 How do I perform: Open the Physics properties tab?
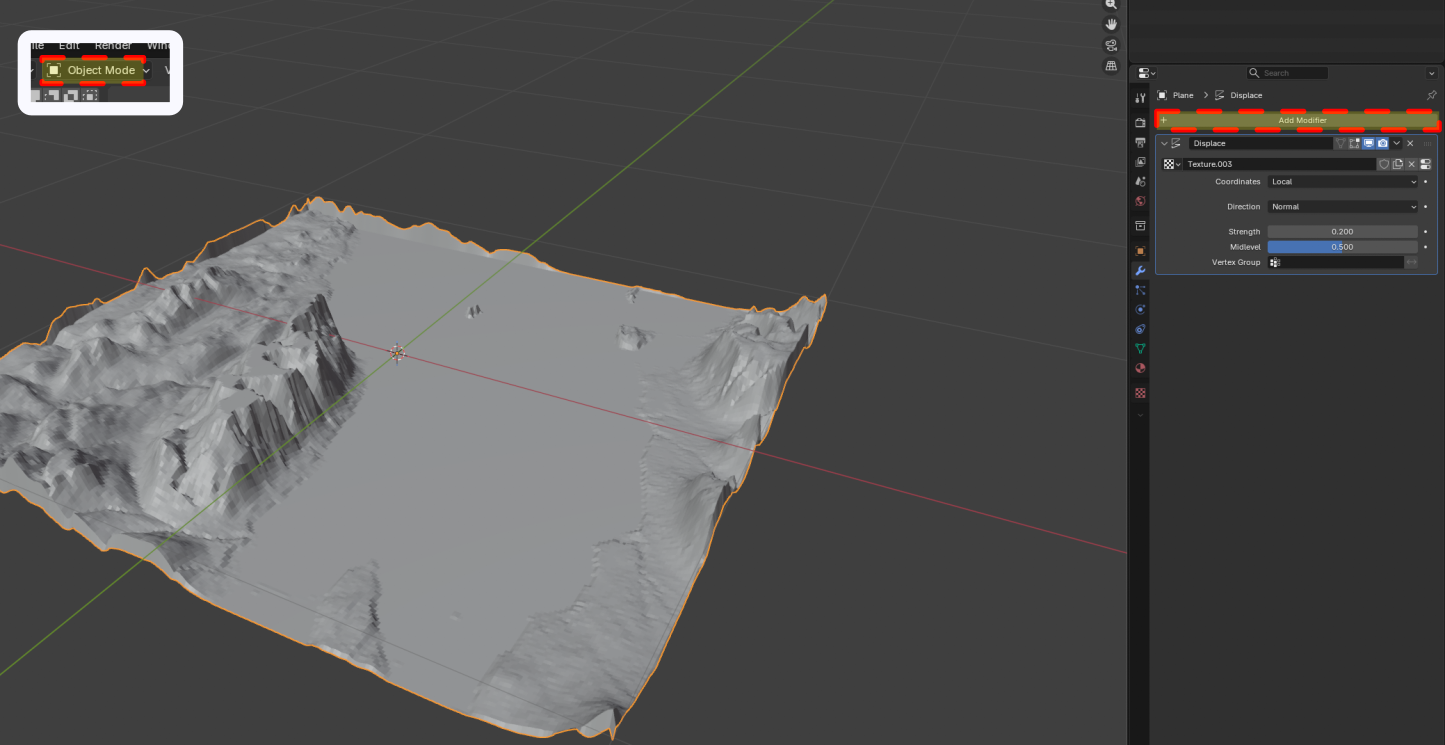tap(1140, 309)
